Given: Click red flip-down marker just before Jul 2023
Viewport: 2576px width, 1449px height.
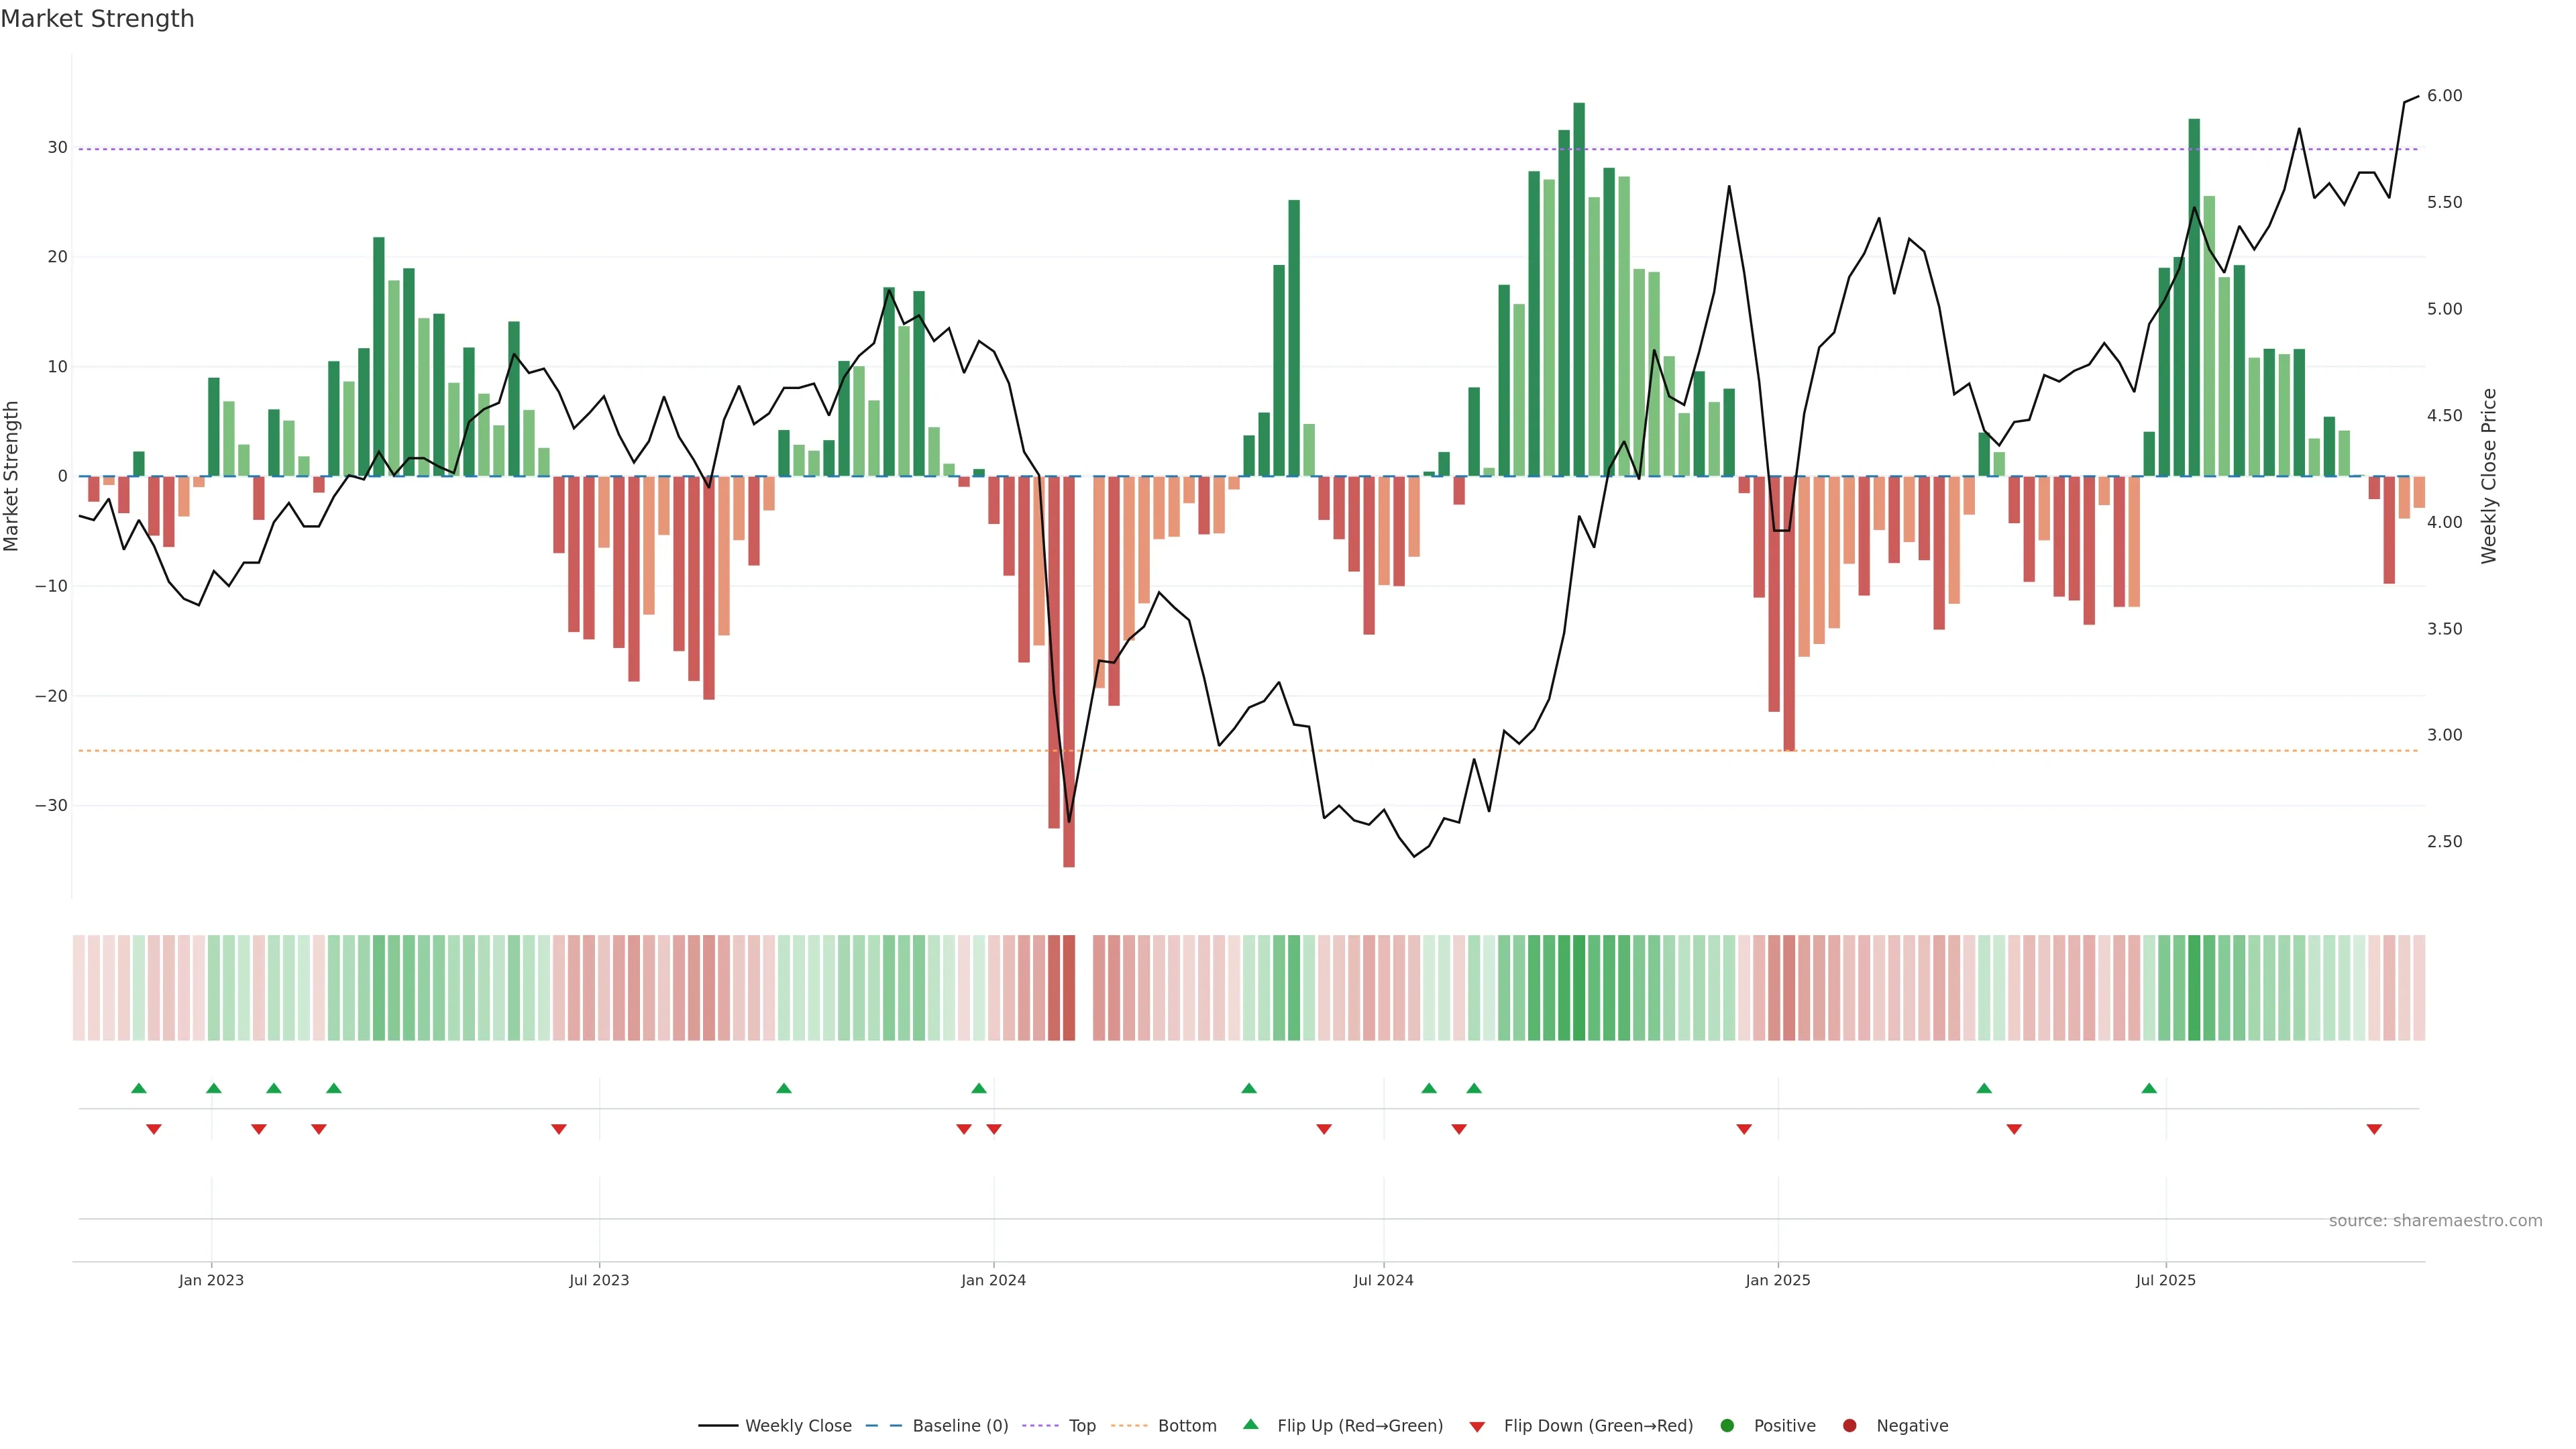Looking at the screenshot, I should [559, 1129].
